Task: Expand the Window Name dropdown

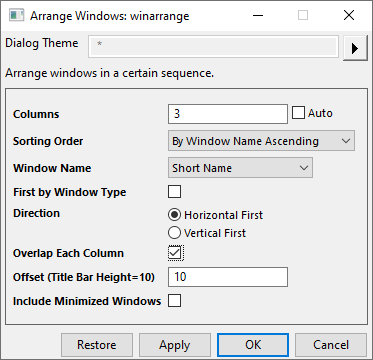Action: point(240,168)
